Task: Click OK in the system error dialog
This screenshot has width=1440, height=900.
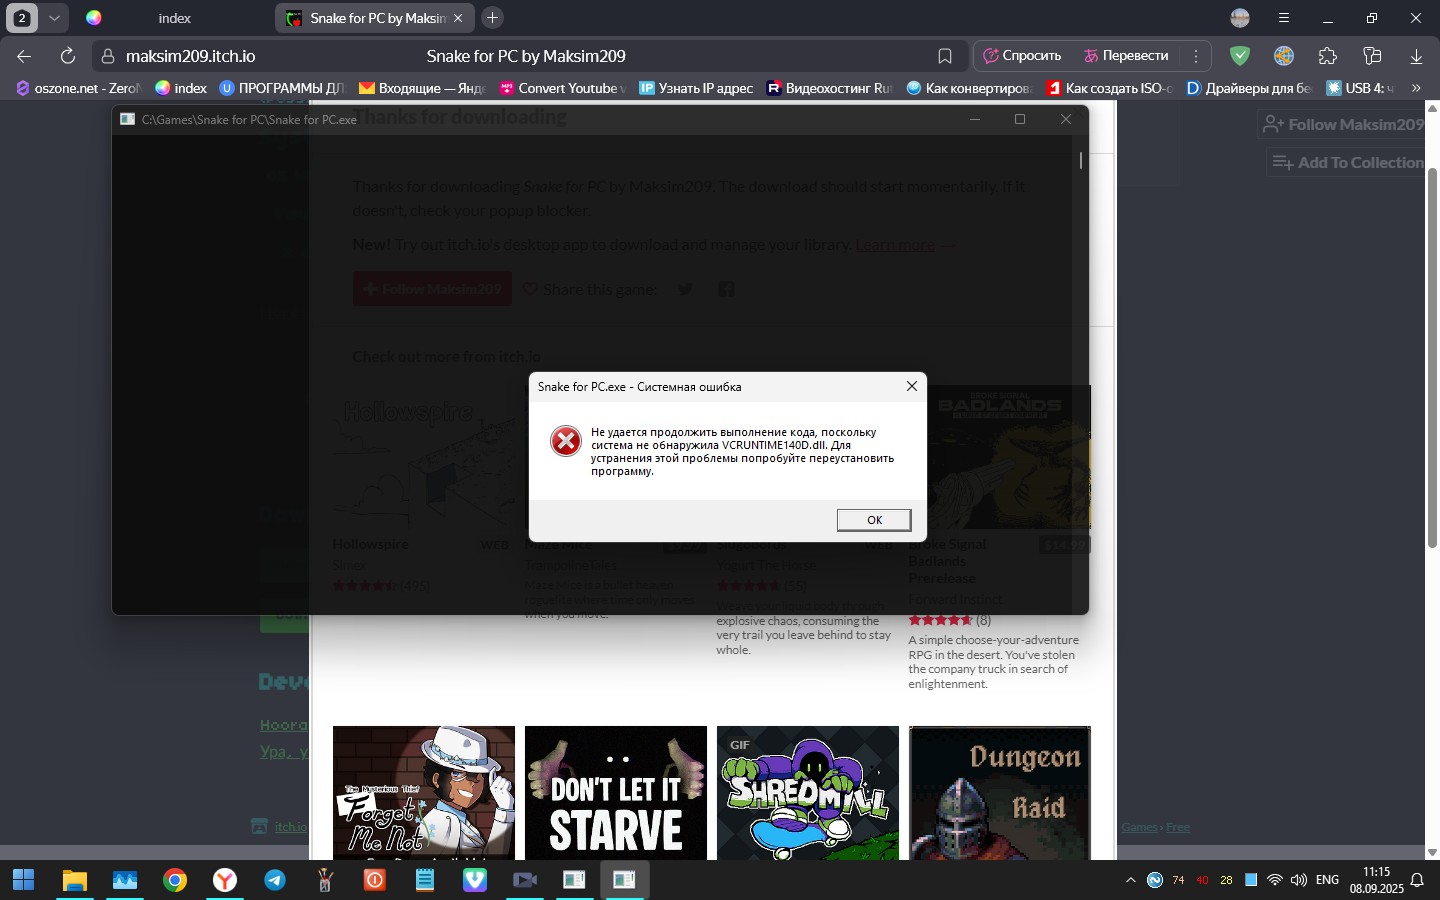Action: click(x=874, y=520)
